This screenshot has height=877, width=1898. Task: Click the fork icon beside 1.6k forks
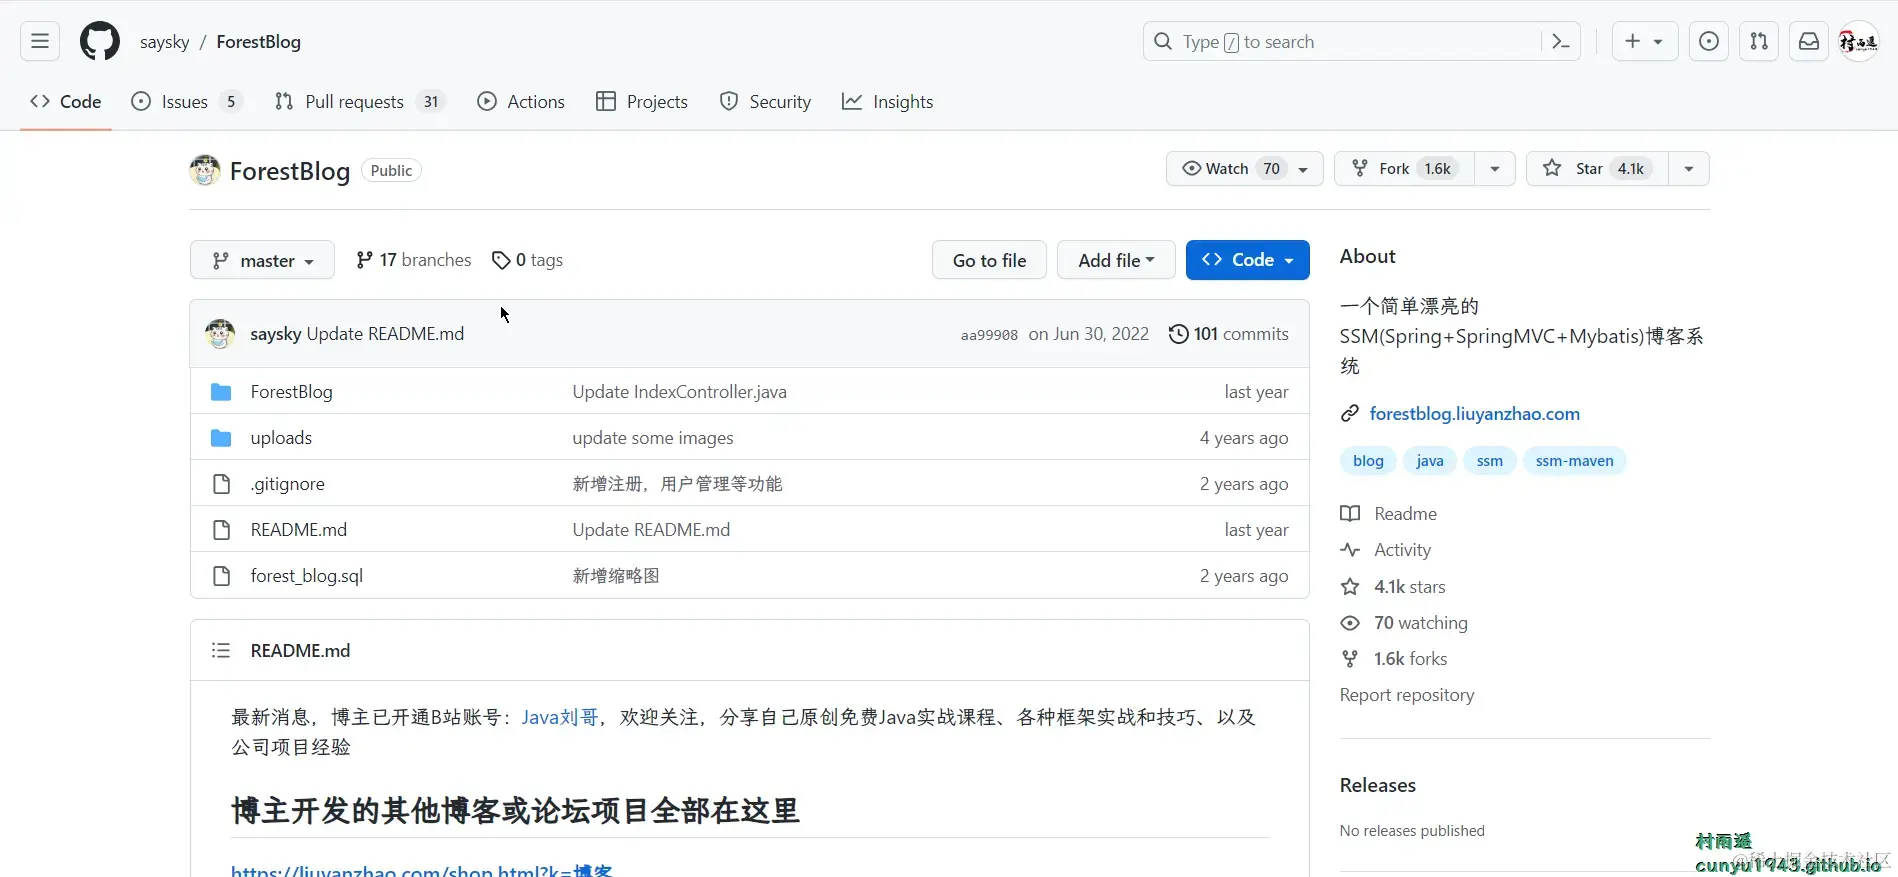click(x=1350, y=659)
